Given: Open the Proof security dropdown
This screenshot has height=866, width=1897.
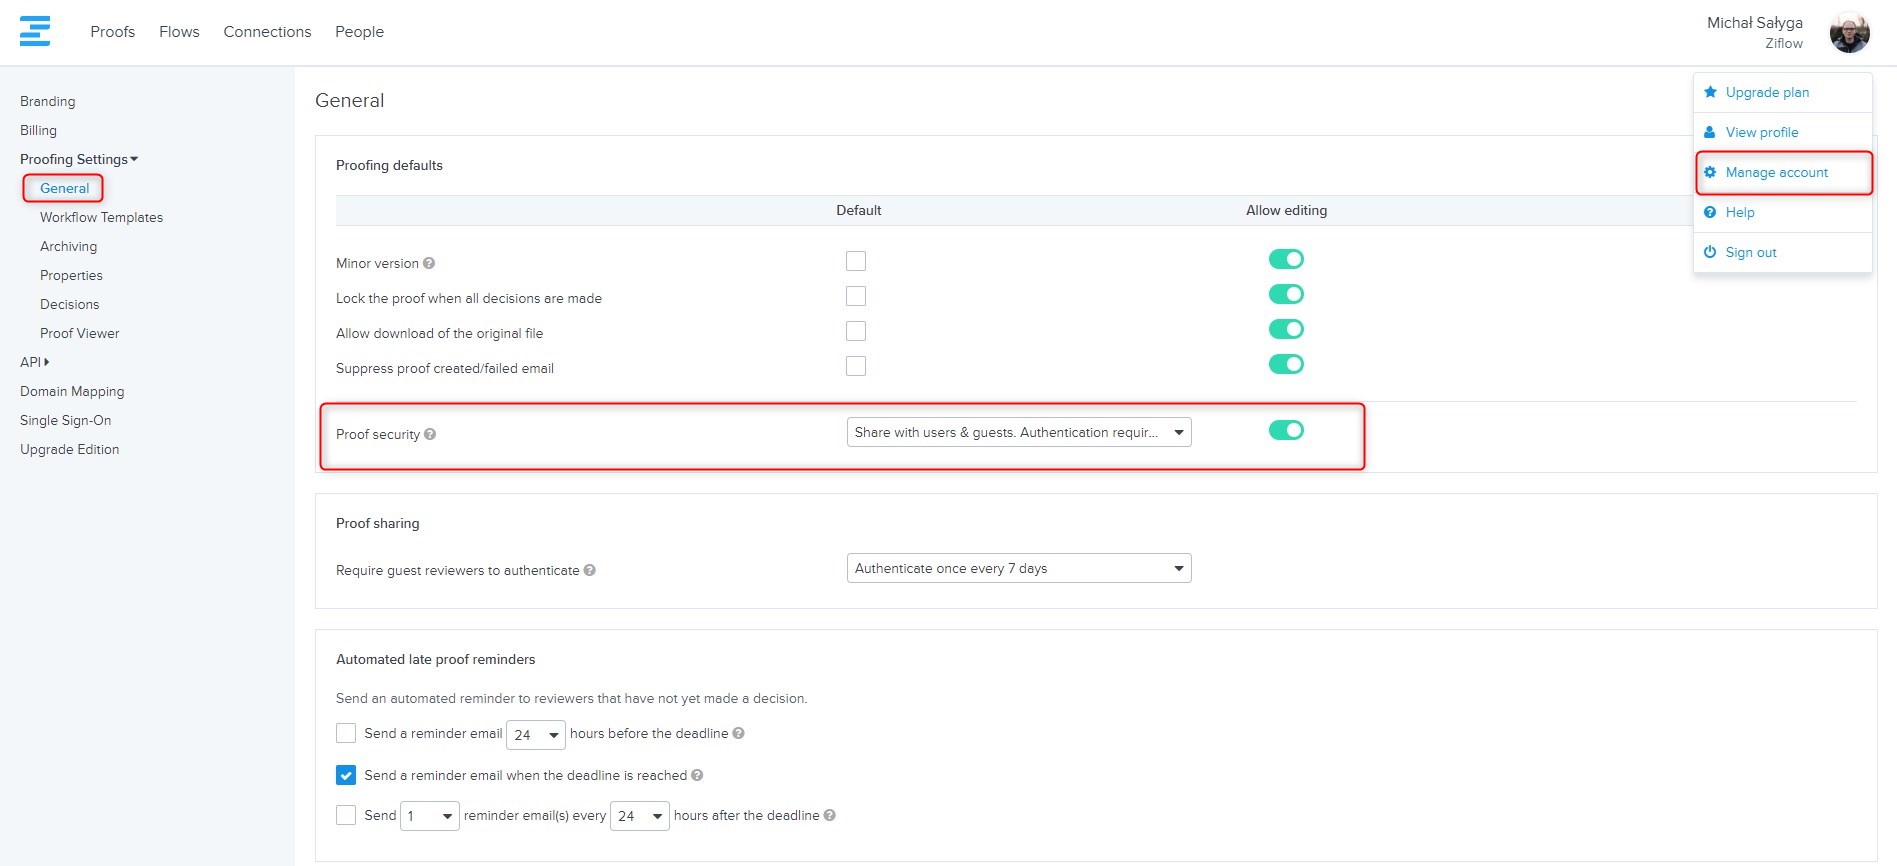Looking at the screenshot, I should (x=1018, y=432).
